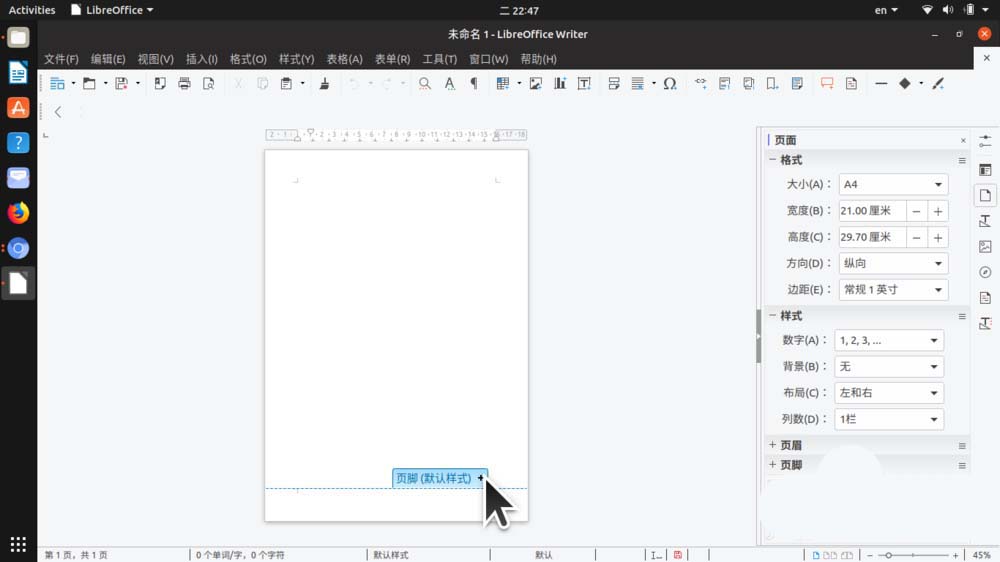Click the Clone Formatting paintbrush icon

324,84
